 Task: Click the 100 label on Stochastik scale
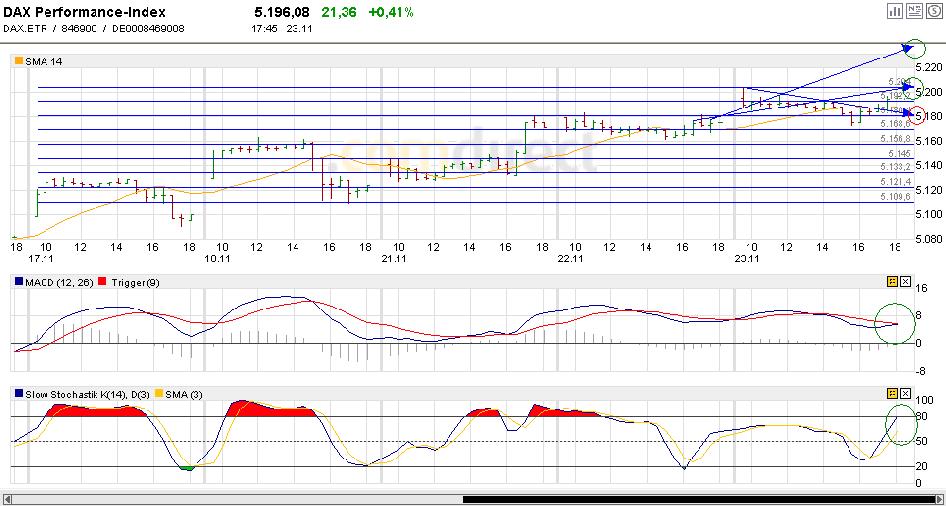click(x=924, y=400)
